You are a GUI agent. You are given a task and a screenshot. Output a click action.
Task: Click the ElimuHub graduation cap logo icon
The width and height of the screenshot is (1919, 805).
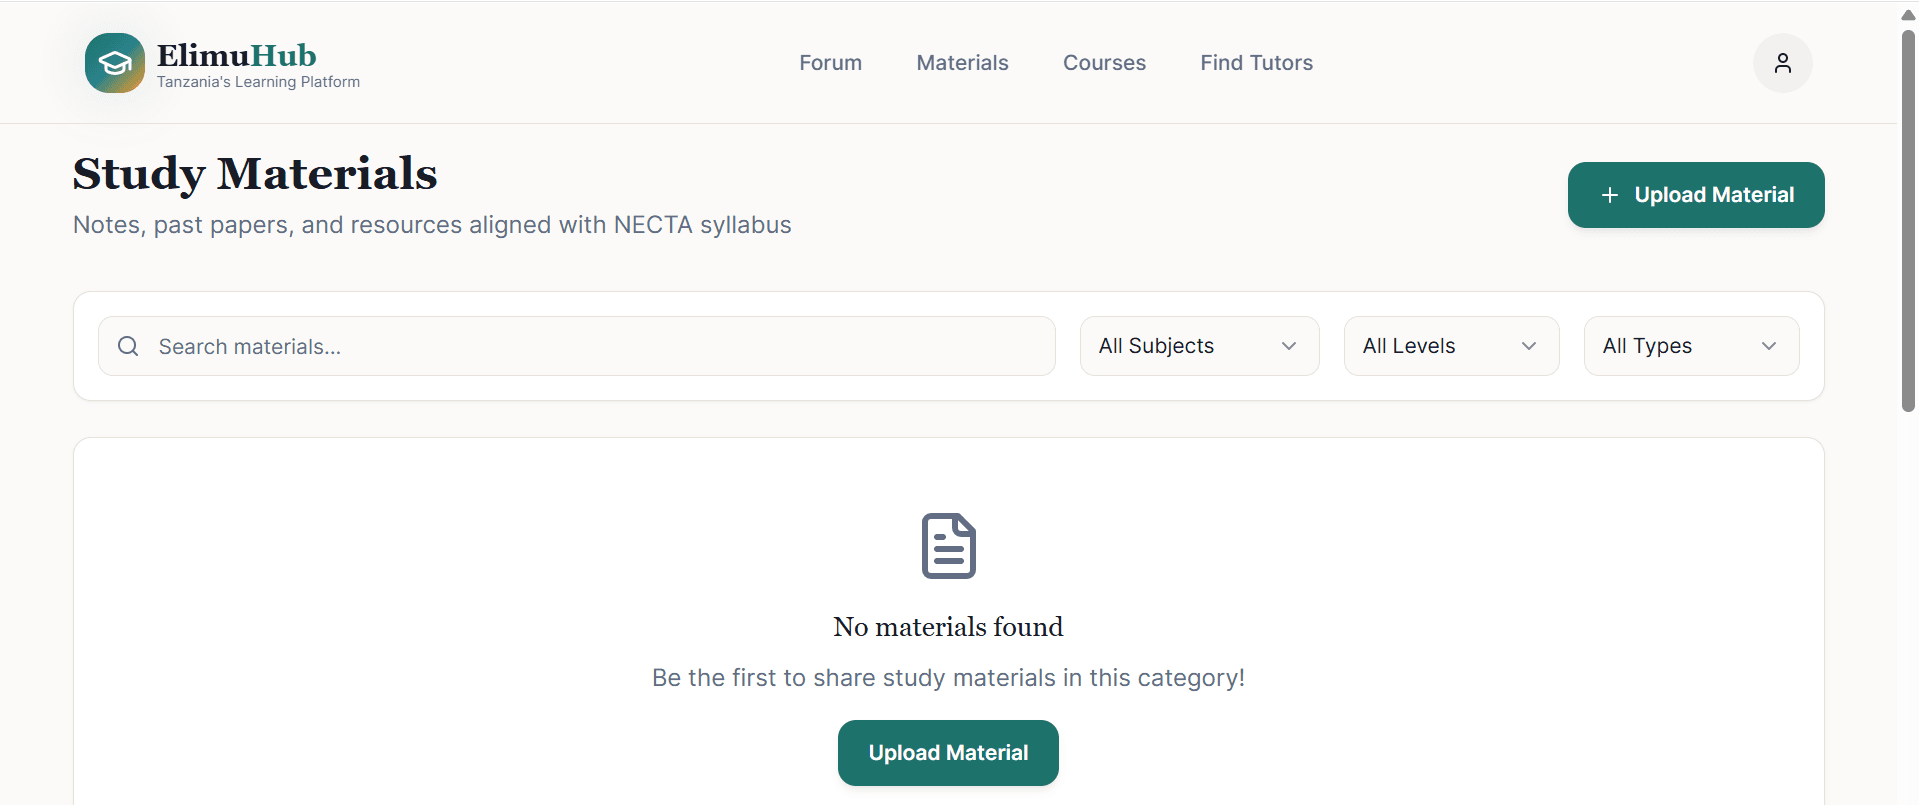point(115,63)
